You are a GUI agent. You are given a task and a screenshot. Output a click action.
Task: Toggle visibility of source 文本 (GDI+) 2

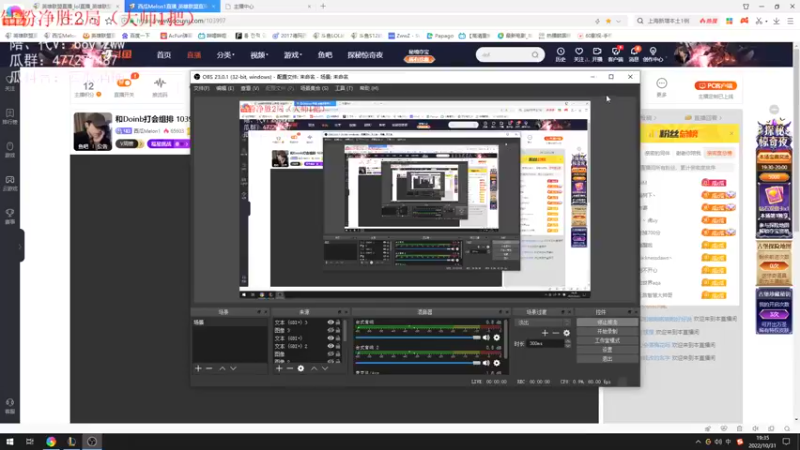pyautogui.click(x=330, y=346)
